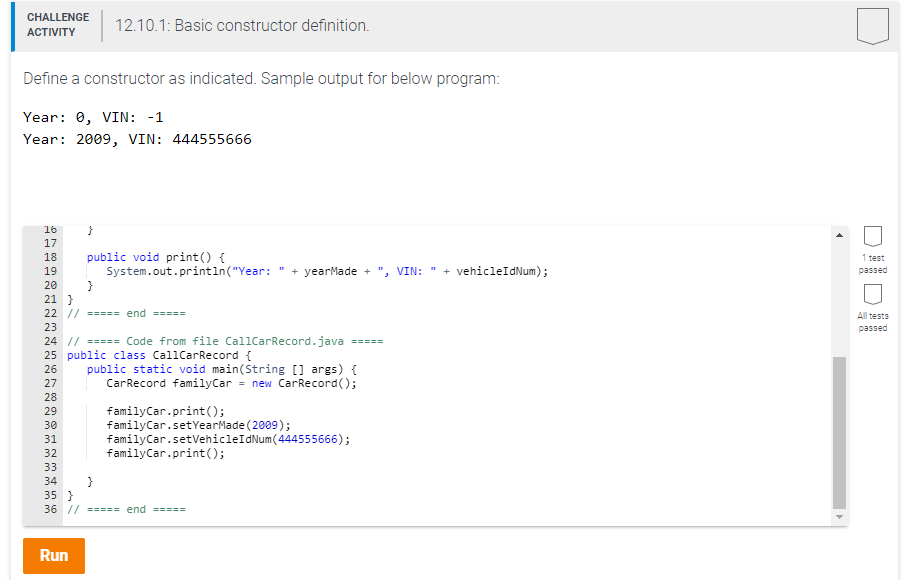Viewport: 909px width, 580px height.
Task: Click the '12.10.1: Basic constructor definition.' title
Action: [x=242, y=26]
